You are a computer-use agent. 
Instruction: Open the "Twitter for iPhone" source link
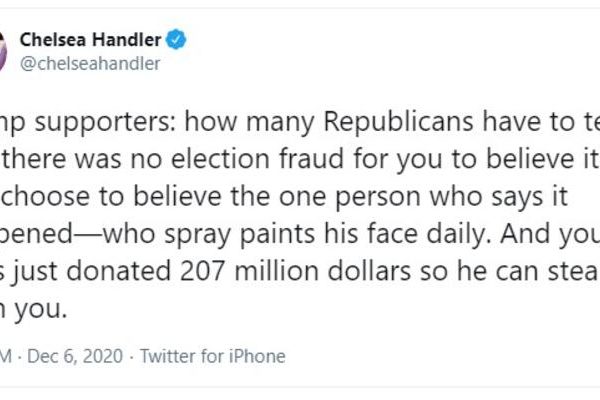coord(212,356)
